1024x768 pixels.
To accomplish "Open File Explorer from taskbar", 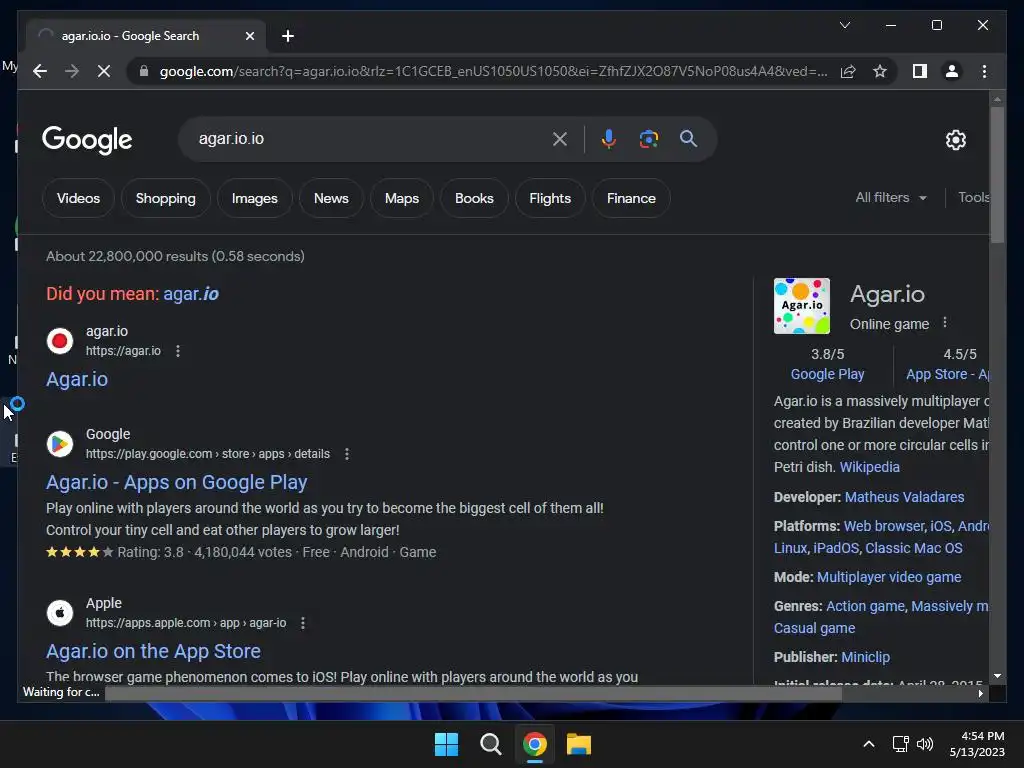I will click(579, 744).
